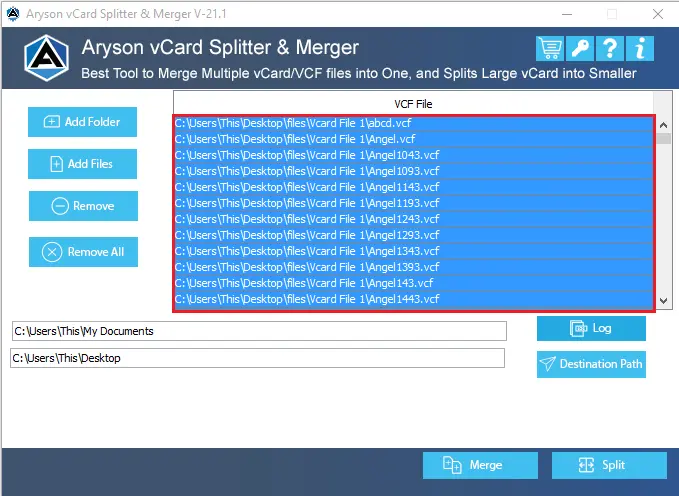Select the Angel1293.vcf row
Screen dimensions: 679x496
(x=414, y=235)
